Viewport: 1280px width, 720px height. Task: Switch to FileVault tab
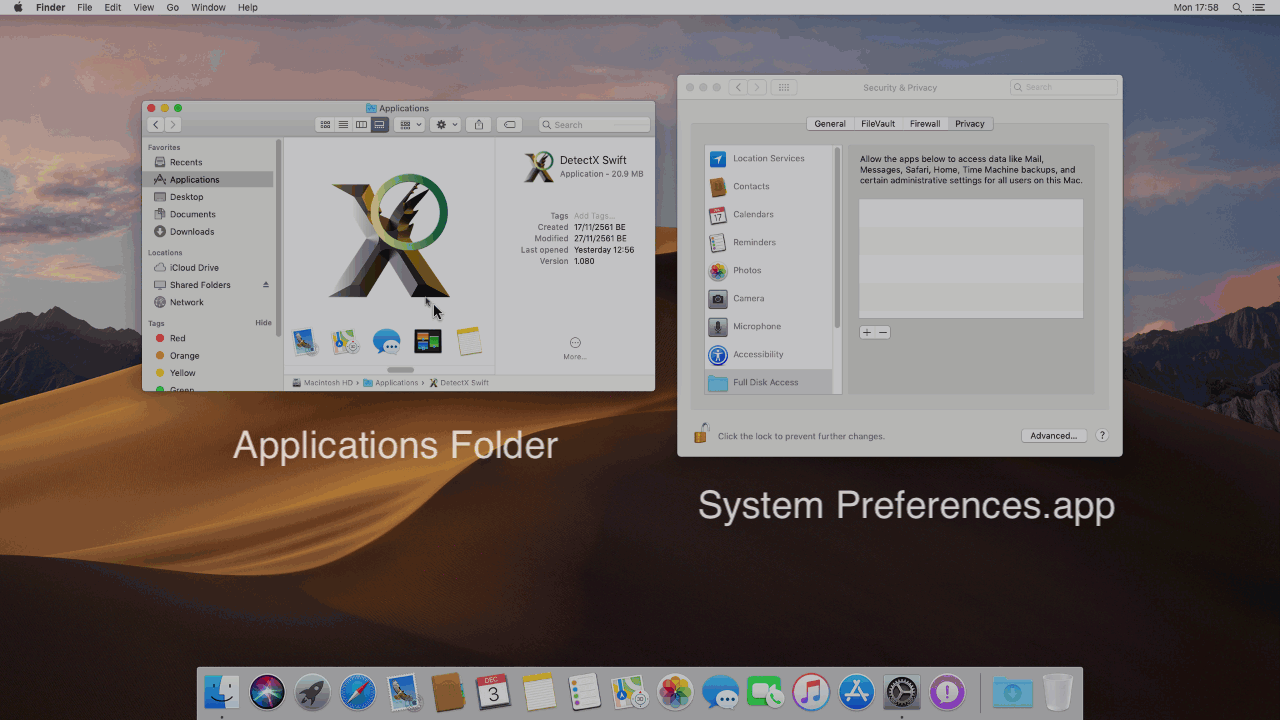pyautogui.click(x=878, y=124)
